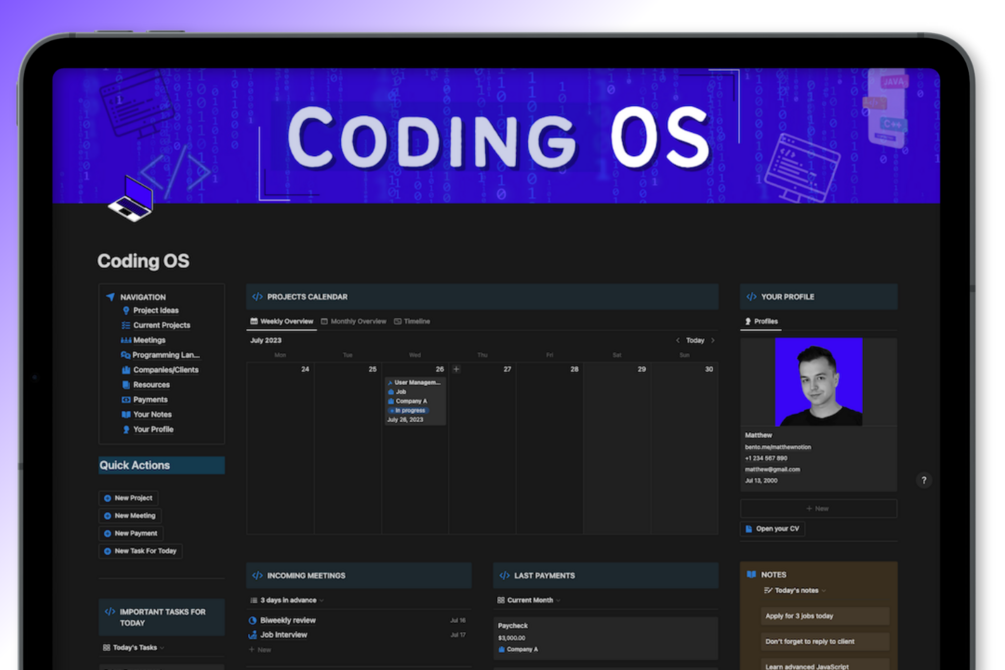This screenshot has height=670, width=1005.
Task: Click the Meetings icon in the sidebar
Action: (x=127, y=340)
